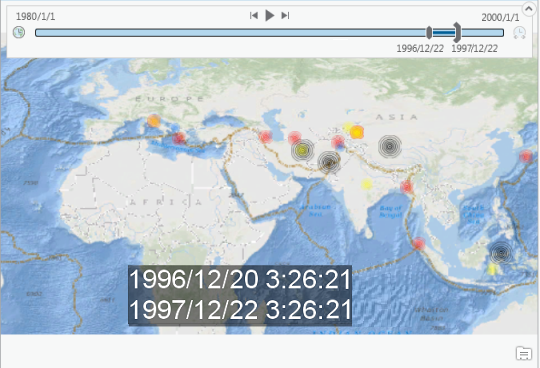Screen dimensions: 540x368
Task: Click the black ringed marker near Indonesia
Action: pyautogui.click(x=501, y=253)
